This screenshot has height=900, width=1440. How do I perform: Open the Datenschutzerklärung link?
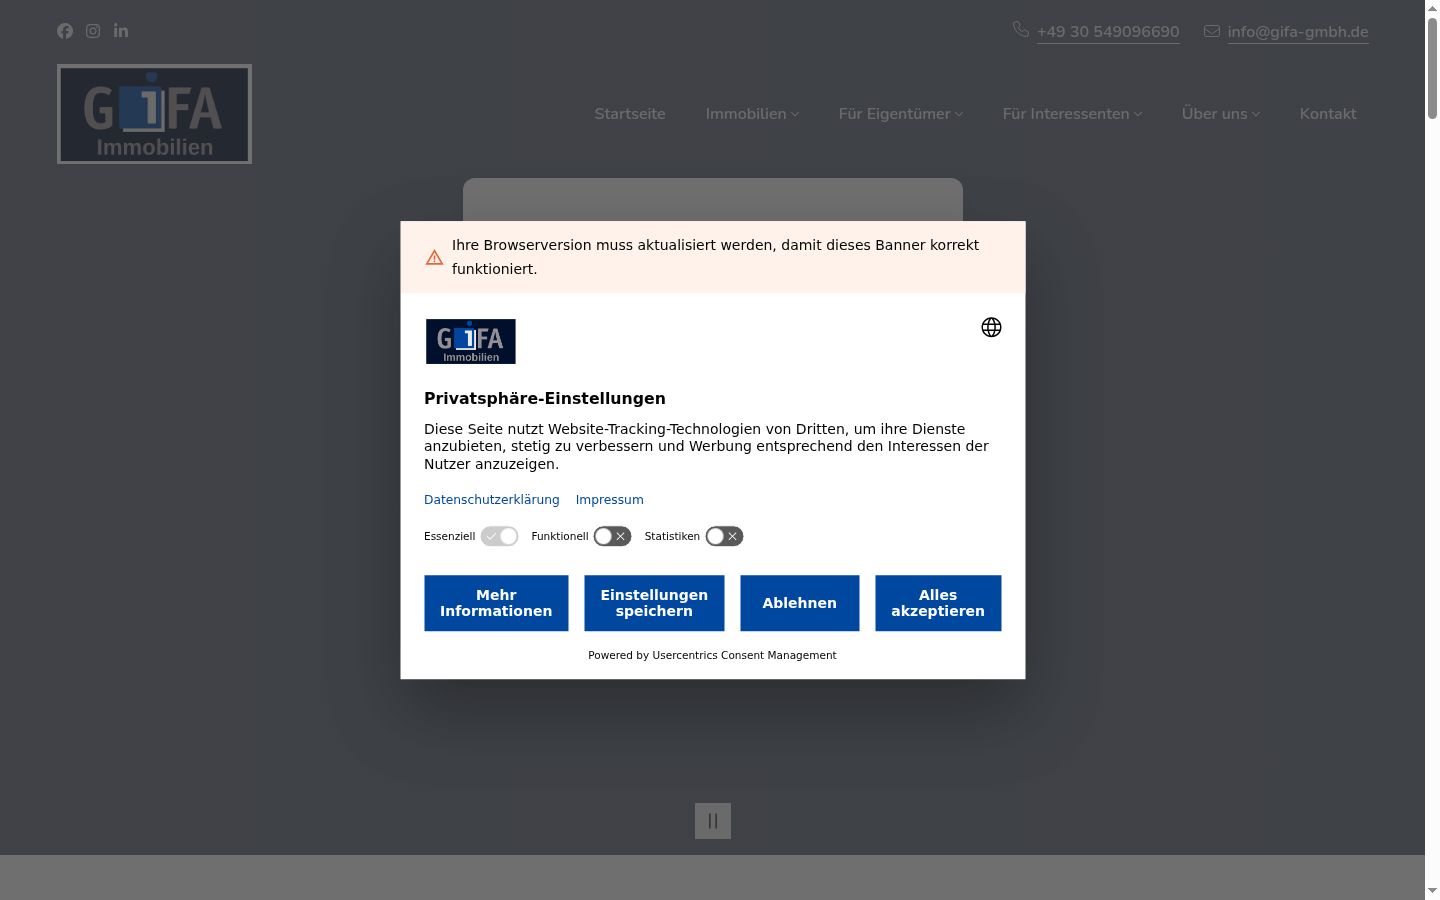pos(492,500)
